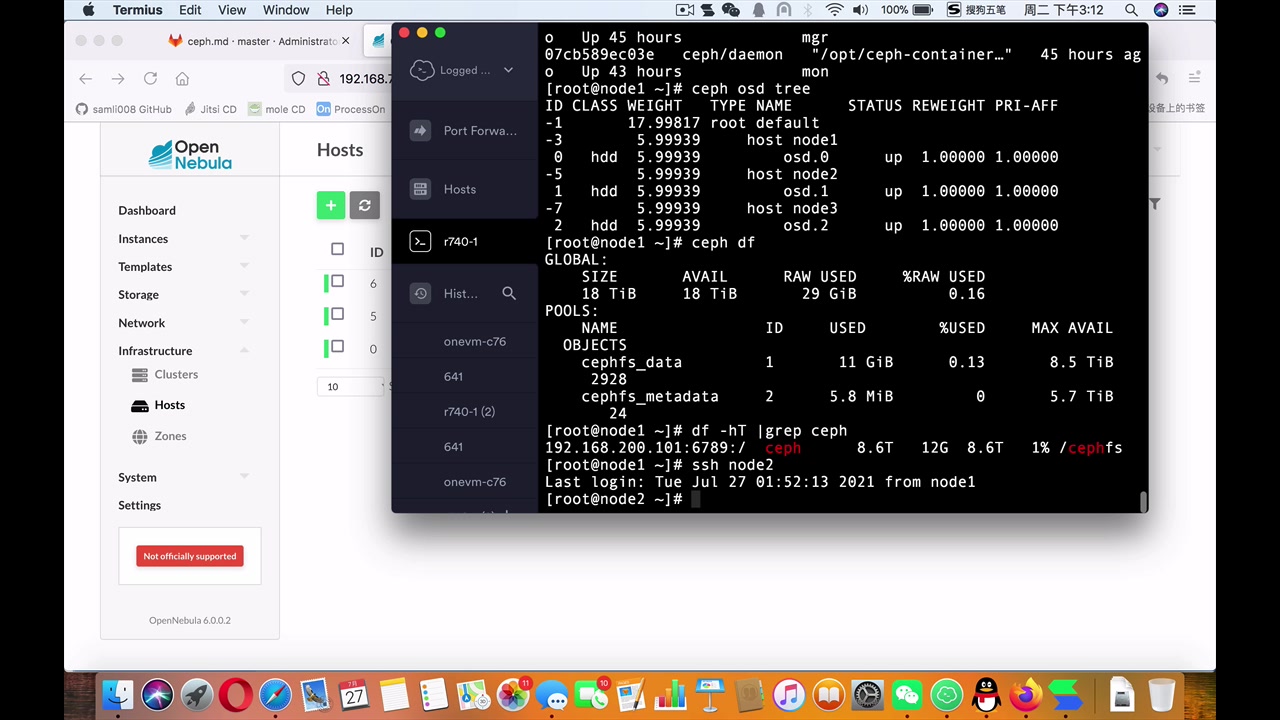Screen dimensions: 1280x720
Task: Open Settings in OpenNebula sidebar
Action: point(139,505)
